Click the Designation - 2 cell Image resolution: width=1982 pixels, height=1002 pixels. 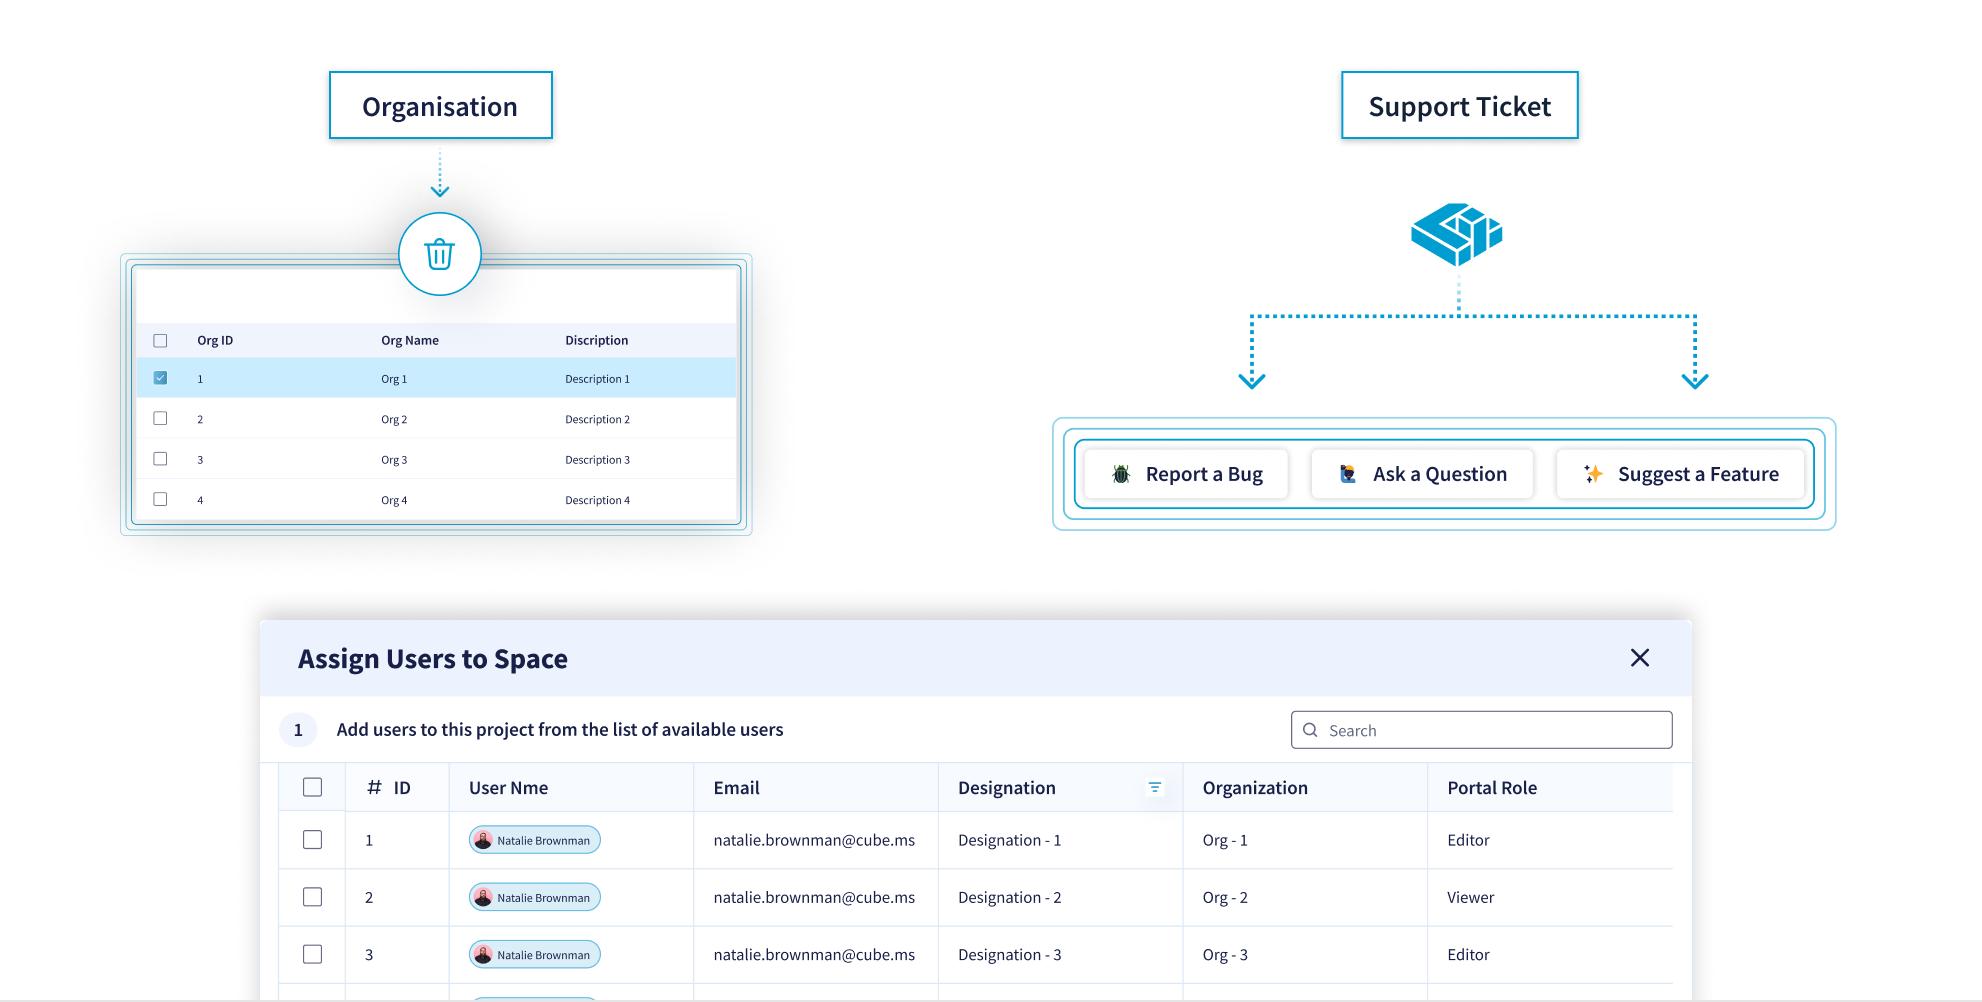pyautogui.click(x=1010, y=897)
